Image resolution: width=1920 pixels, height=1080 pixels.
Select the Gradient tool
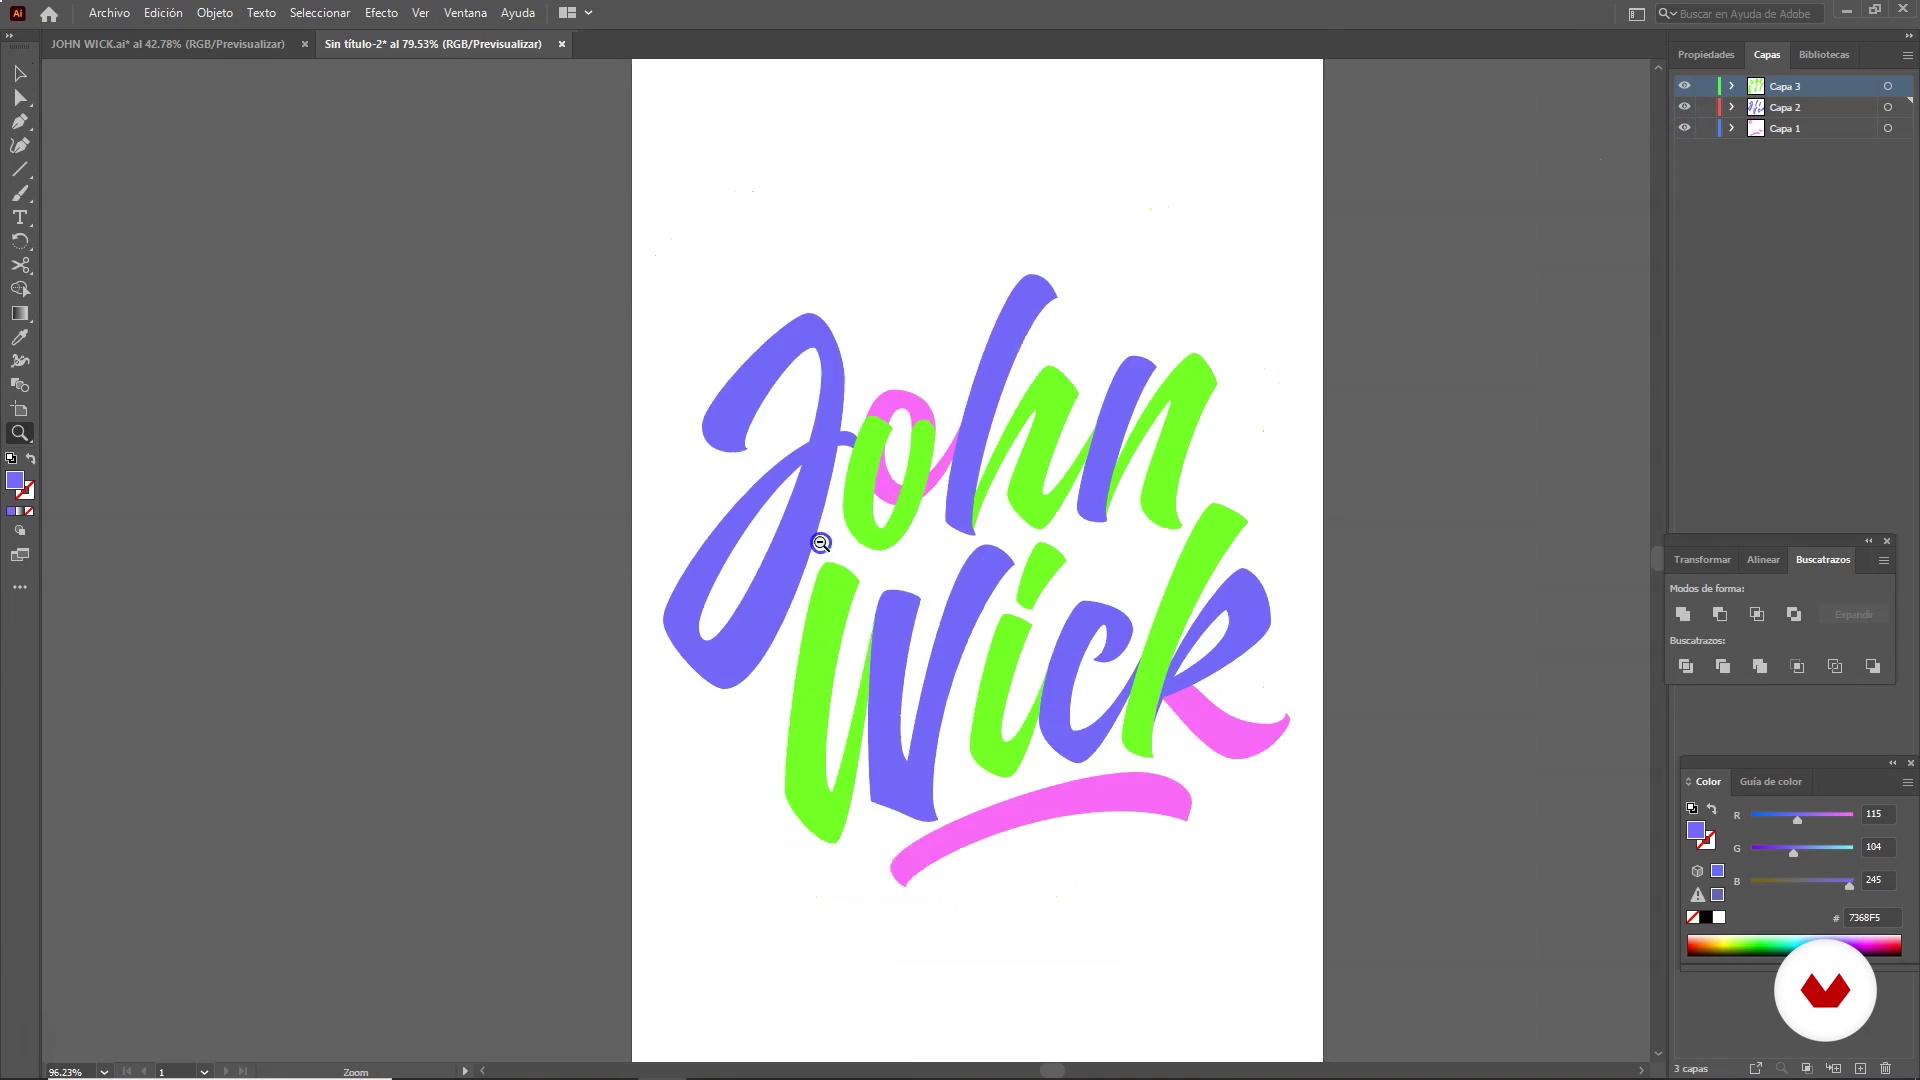(20, 314)
